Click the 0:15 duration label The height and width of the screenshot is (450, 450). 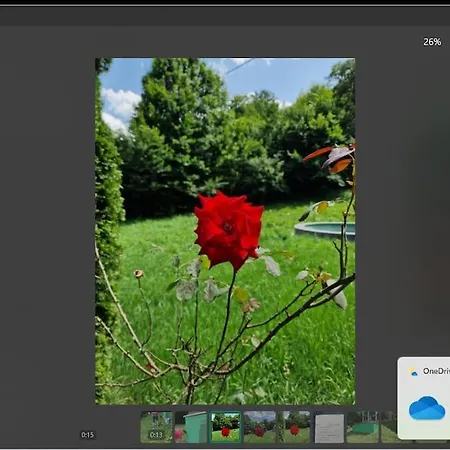(87, 435)
